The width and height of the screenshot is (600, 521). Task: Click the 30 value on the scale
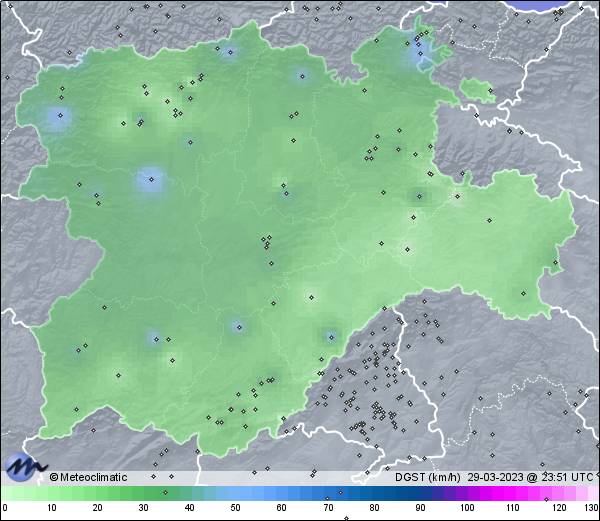click(x=143, y=508)
